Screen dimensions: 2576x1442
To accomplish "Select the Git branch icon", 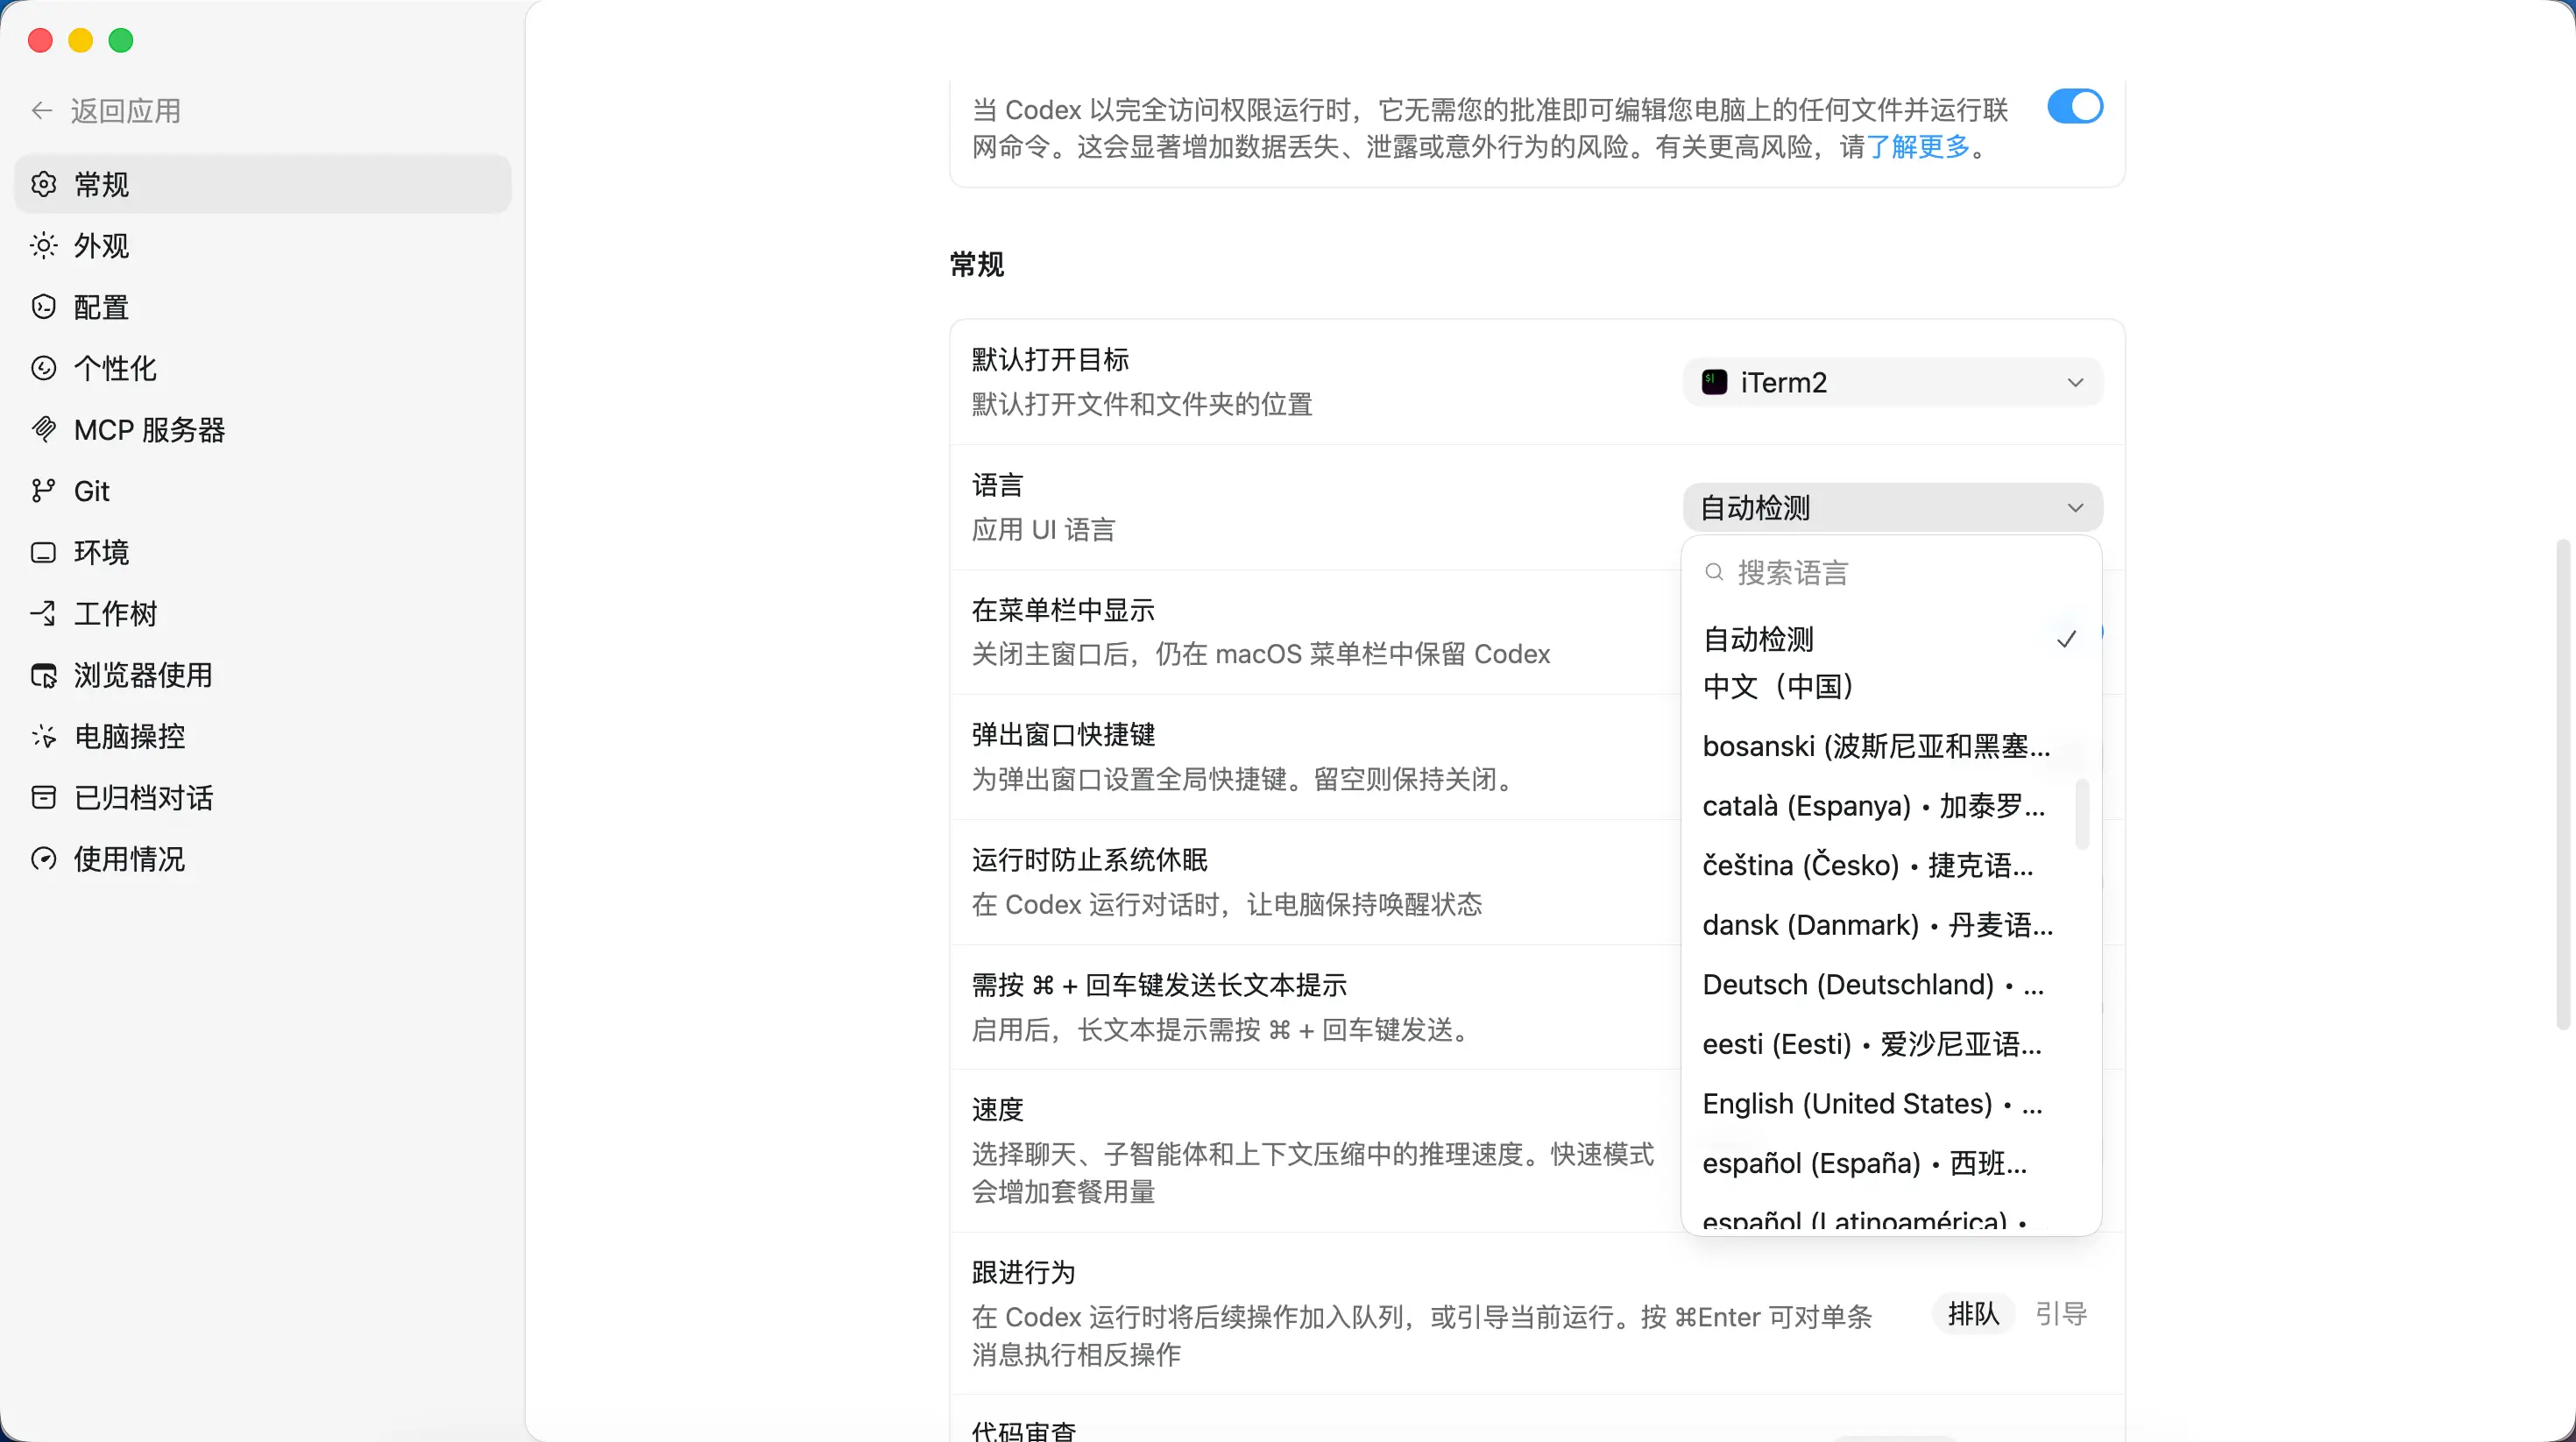I will click(43, 491).
